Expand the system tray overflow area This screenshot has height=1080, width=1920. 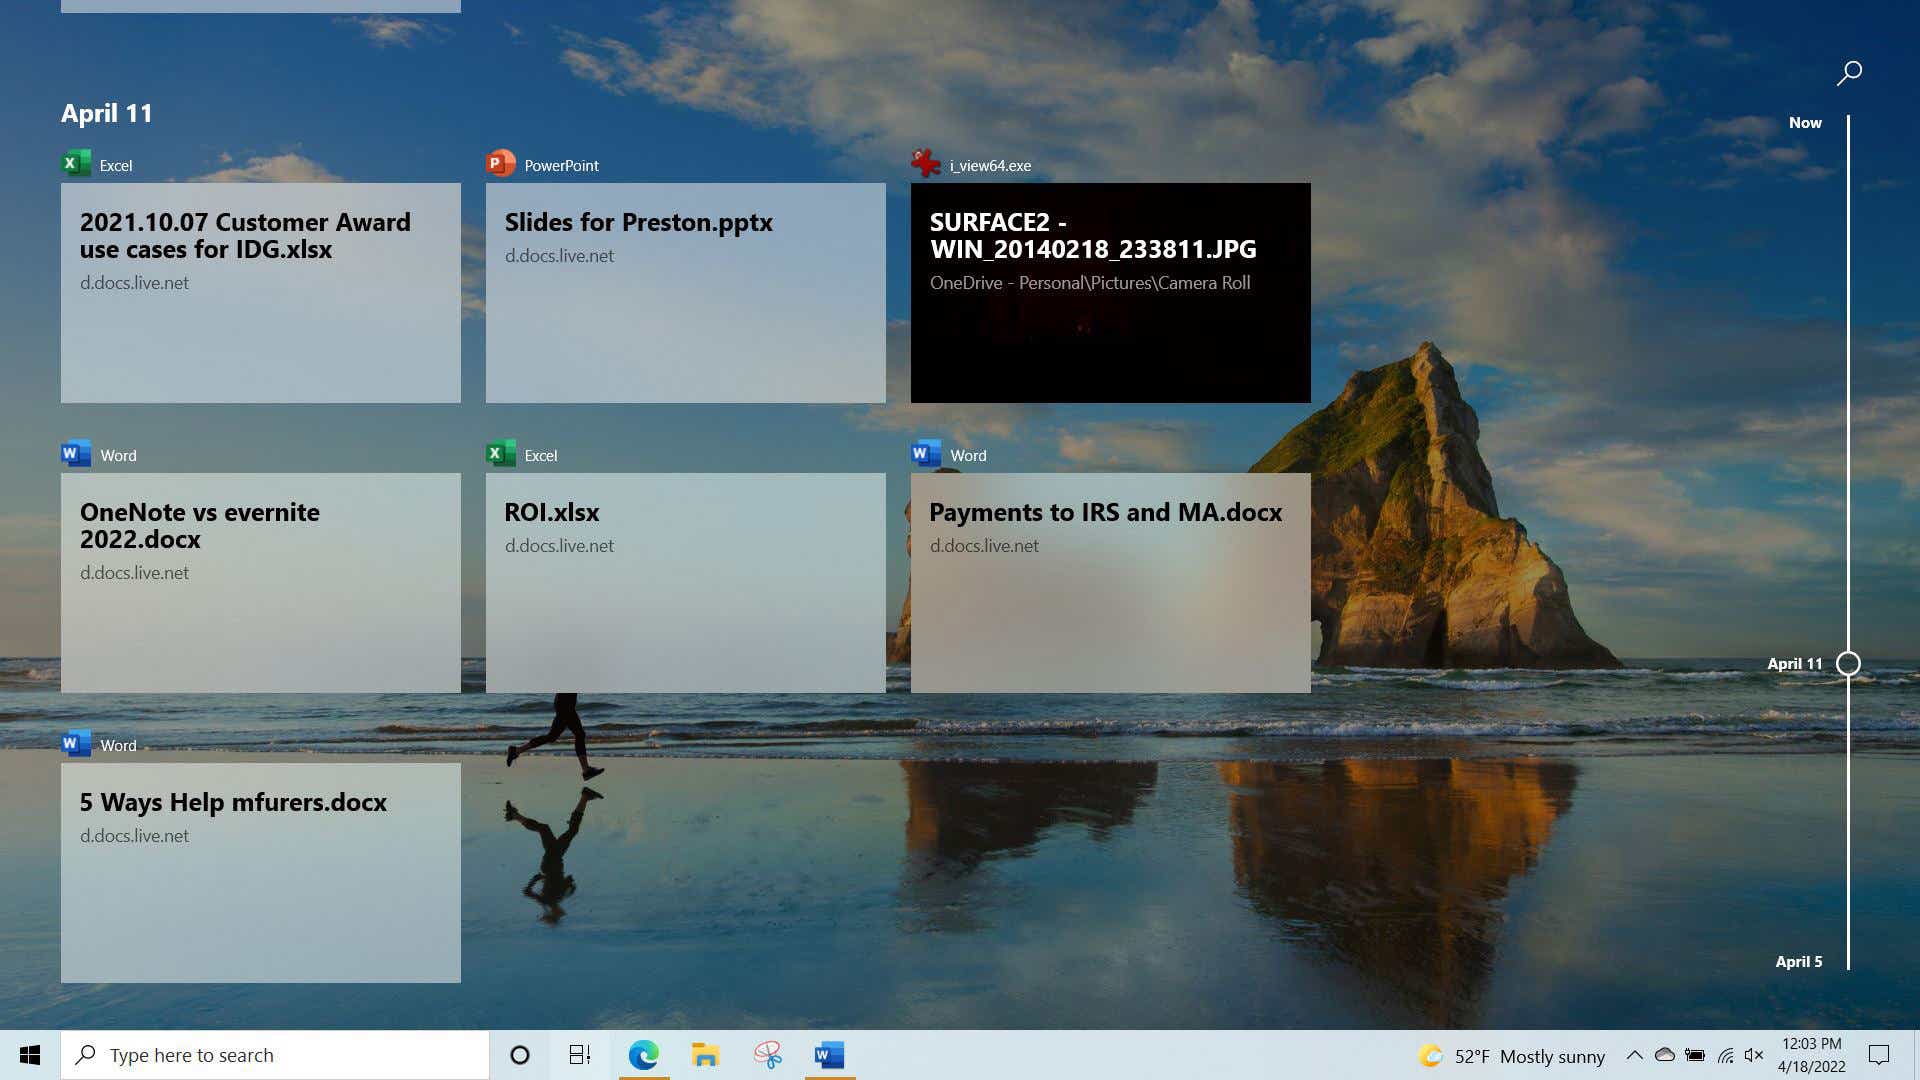[x=1635, y=1055]
